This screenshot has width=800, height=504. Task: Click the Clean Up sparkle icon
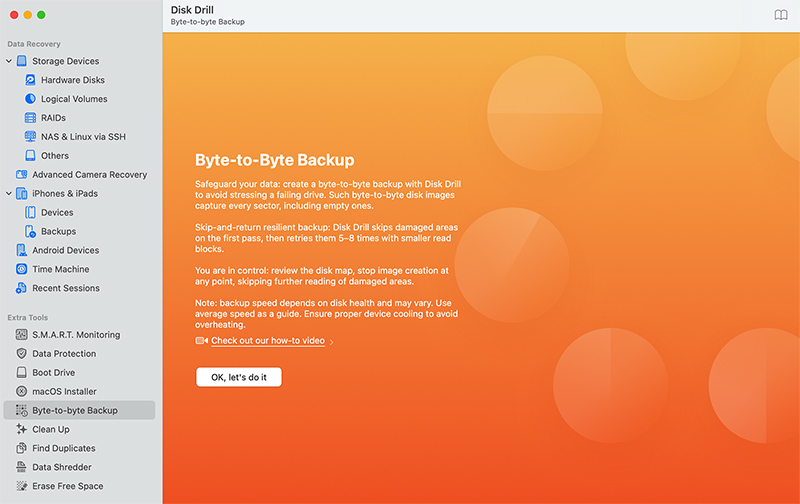21,429
